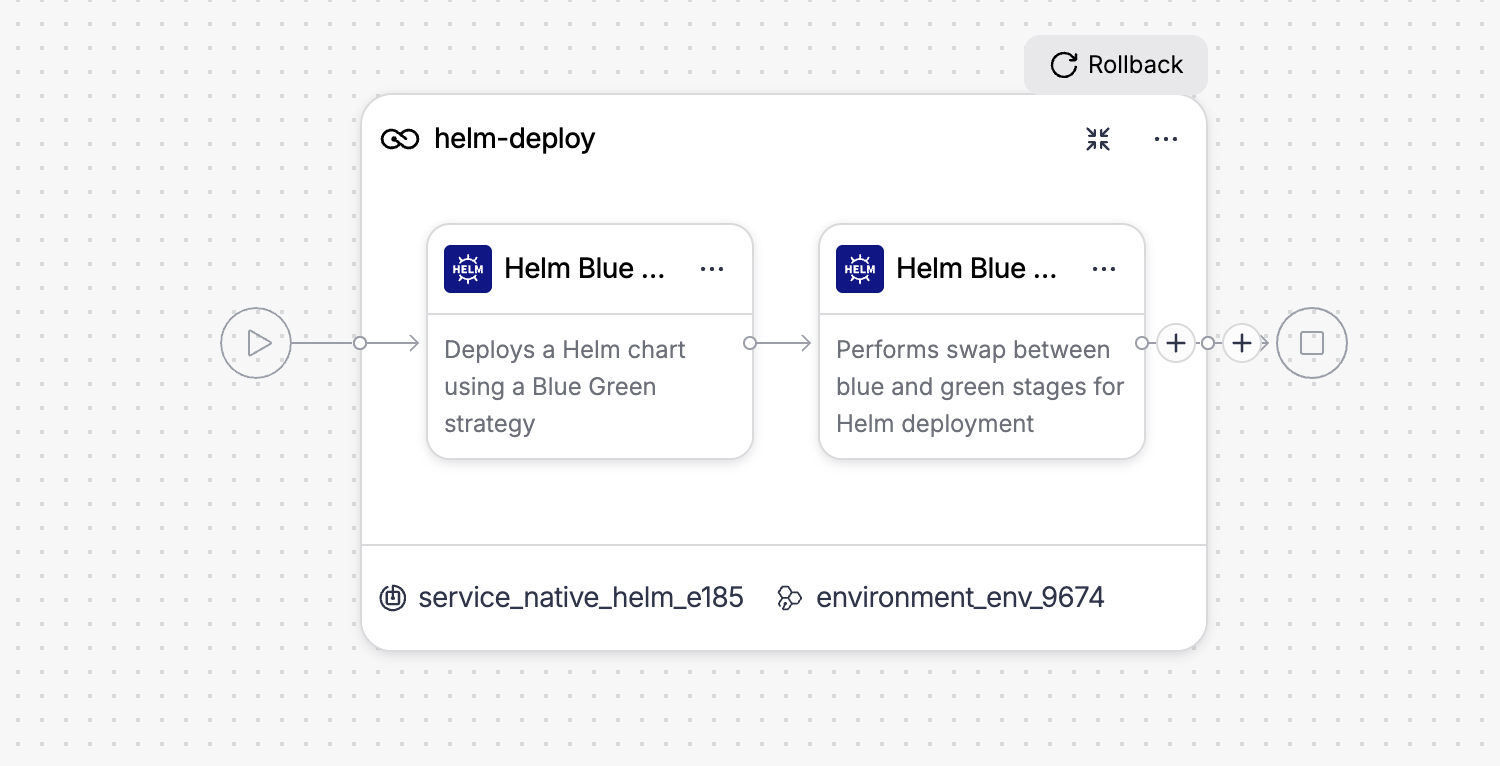Click the helm-deploy link icon
Image resolution: width=1500 pixels, height=766 pixels.
coord(400,139)
